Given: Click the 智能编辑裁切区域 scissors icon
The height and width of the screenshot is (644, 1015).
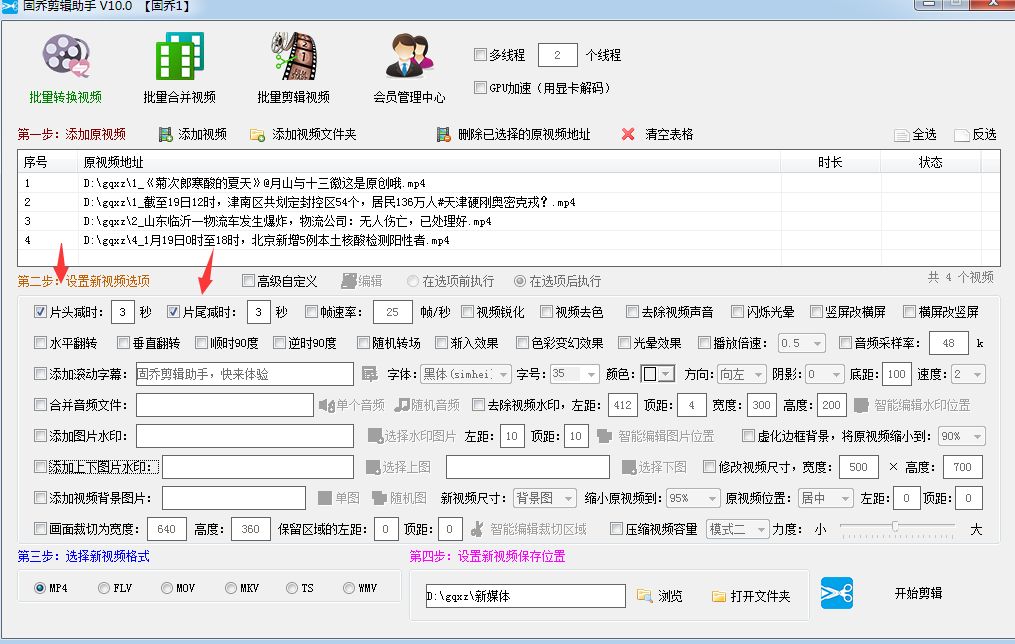Looking at the screenshot, I should [x=477, y=529].
